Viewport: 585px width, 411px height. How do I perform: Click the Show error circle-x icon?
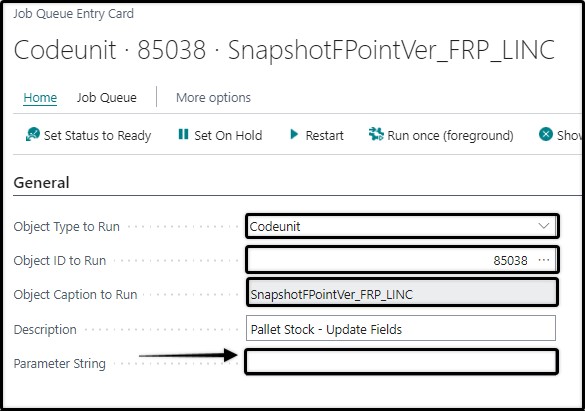coord(545,134)
